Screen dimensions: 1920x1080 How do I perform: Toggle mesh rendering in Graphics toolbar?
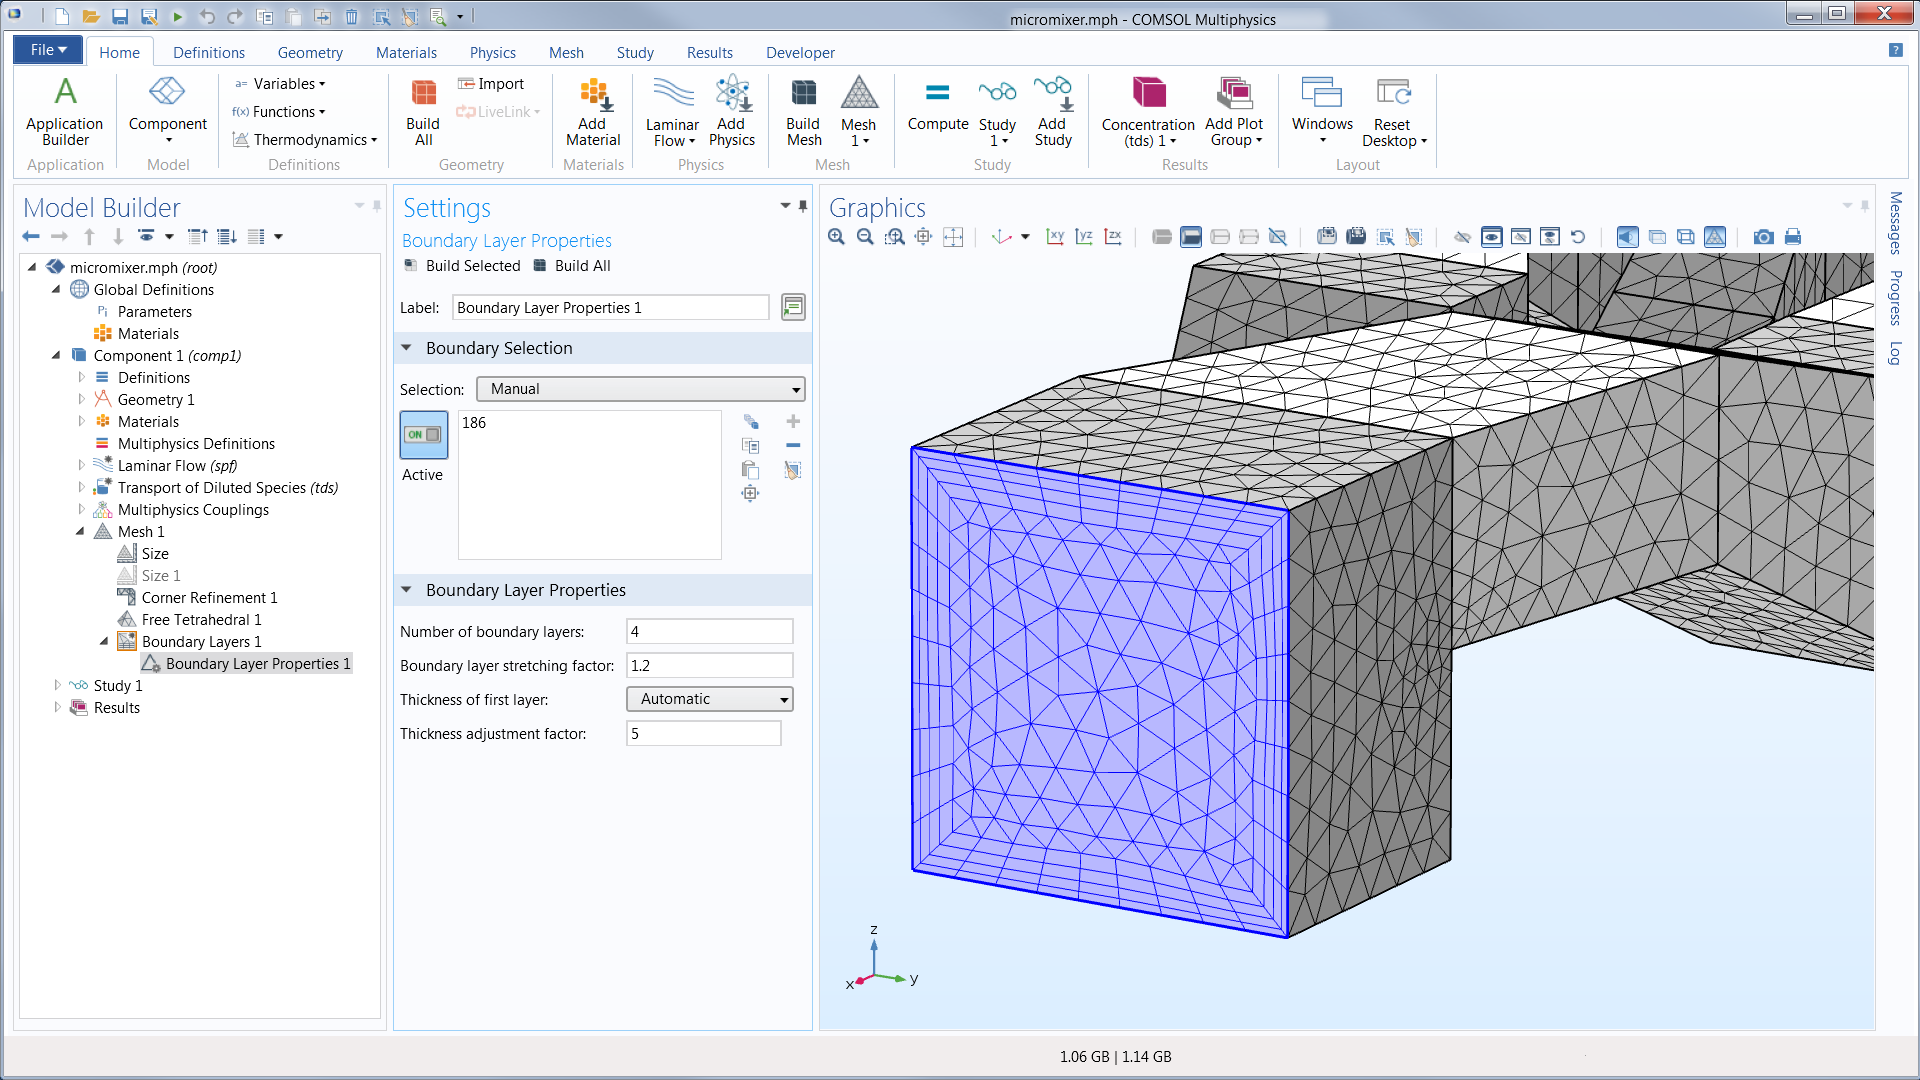click(1714, 237)
